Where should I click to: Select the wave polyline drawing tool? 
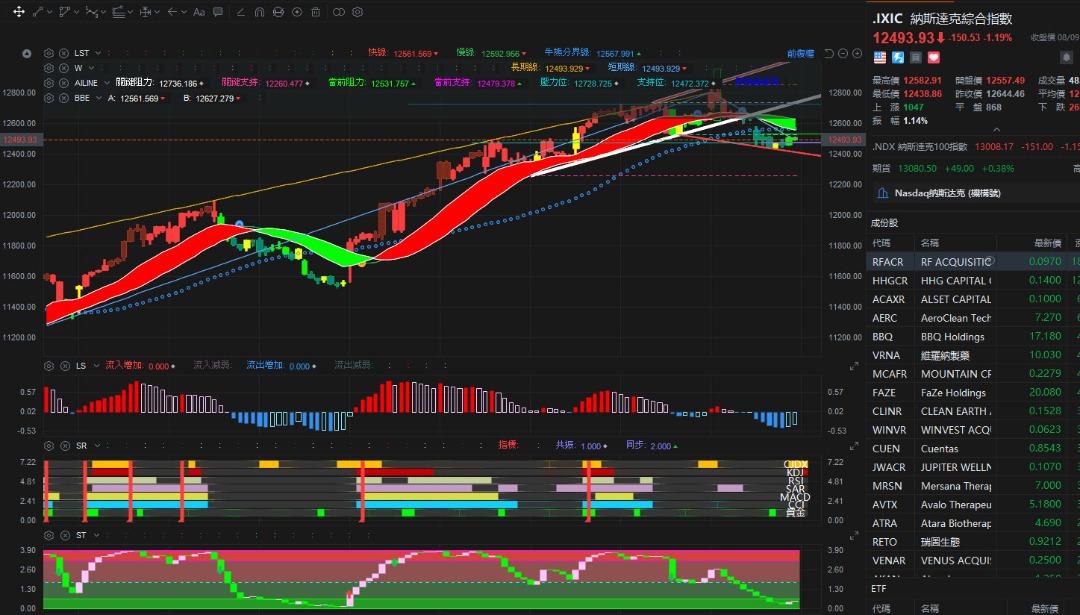[92, 12]
